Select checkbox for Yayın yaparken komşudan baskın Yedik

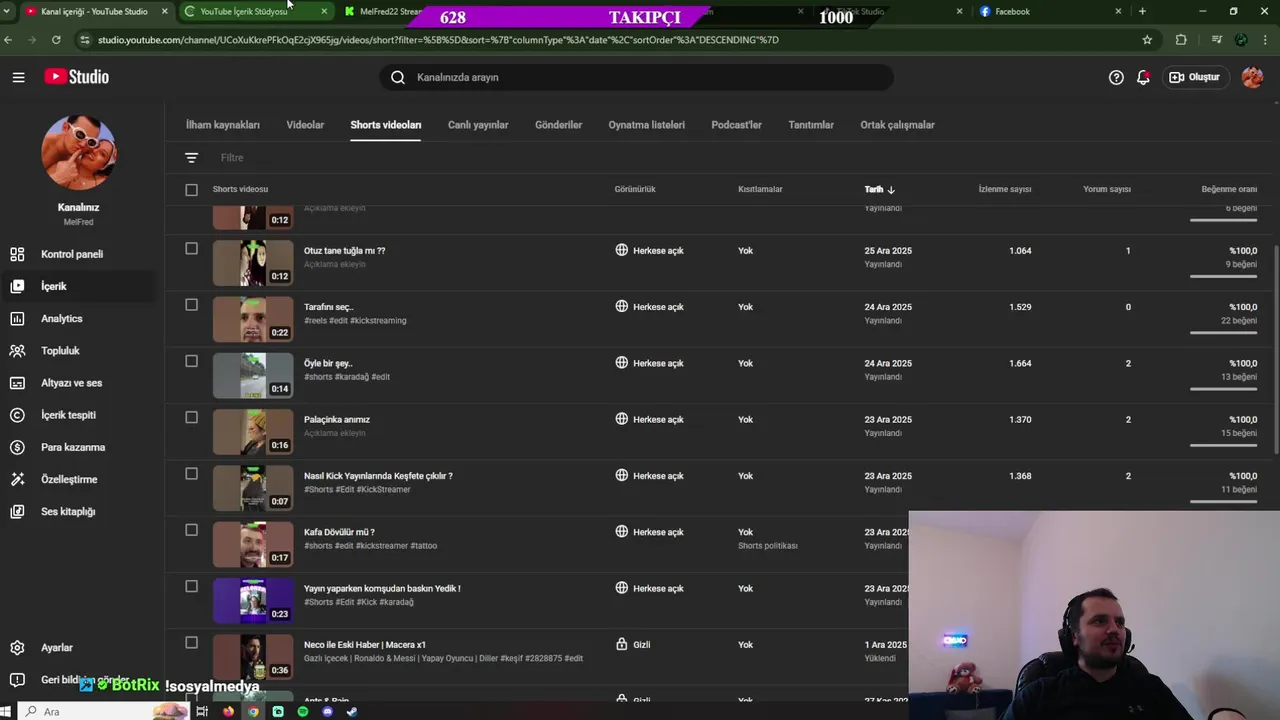pos(191,586)
